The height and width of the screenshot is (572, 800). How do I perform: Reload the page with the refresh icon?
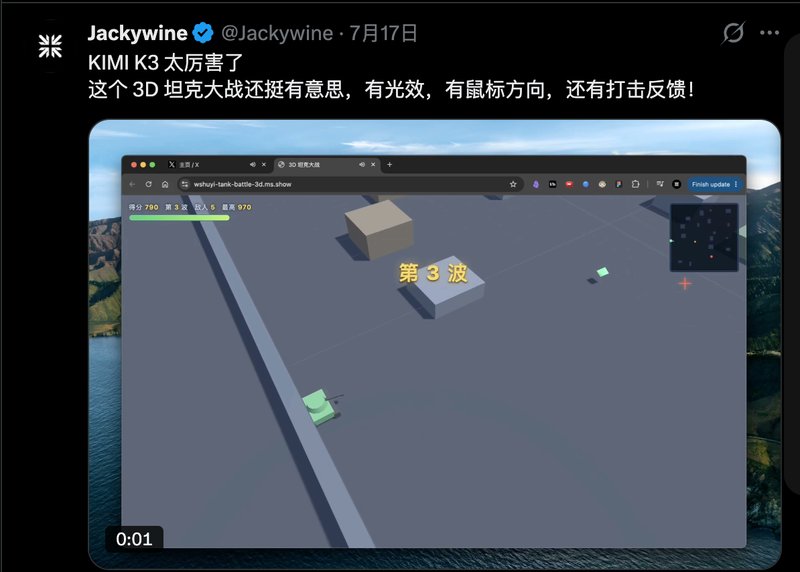click(x=148, y=184)
